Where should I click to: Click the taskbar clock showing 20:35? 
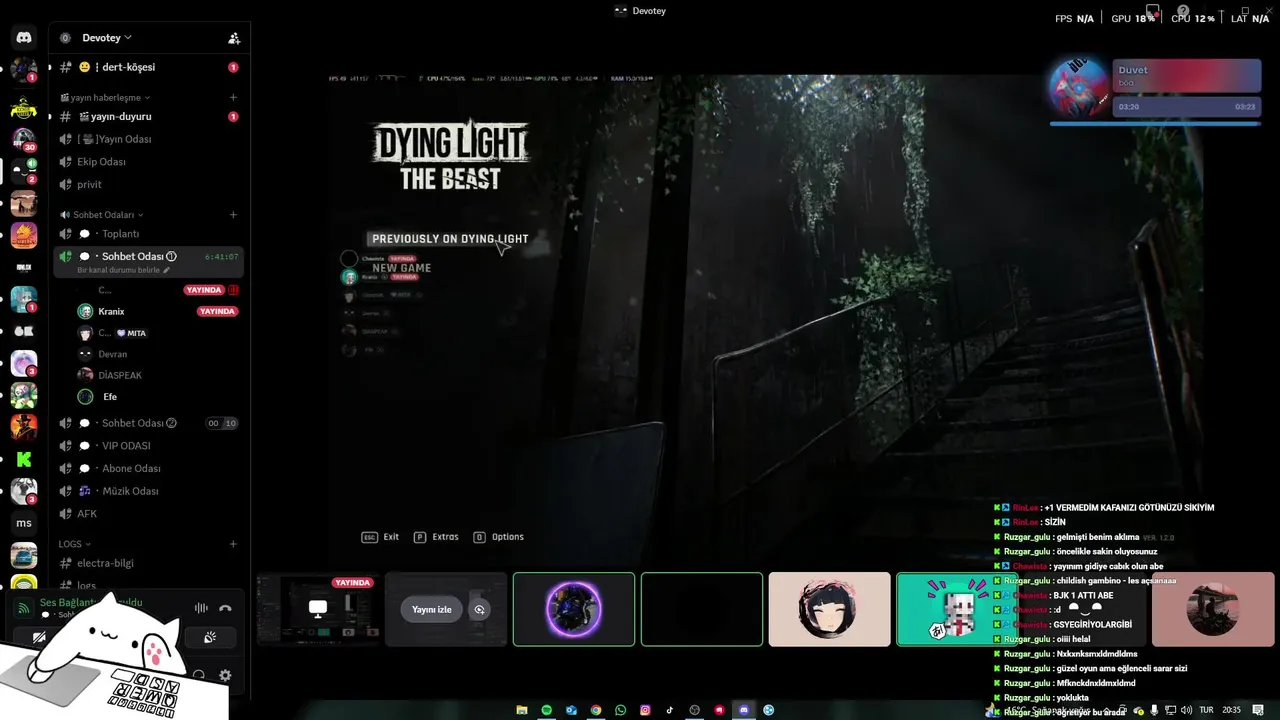[x=1231, y=710]
